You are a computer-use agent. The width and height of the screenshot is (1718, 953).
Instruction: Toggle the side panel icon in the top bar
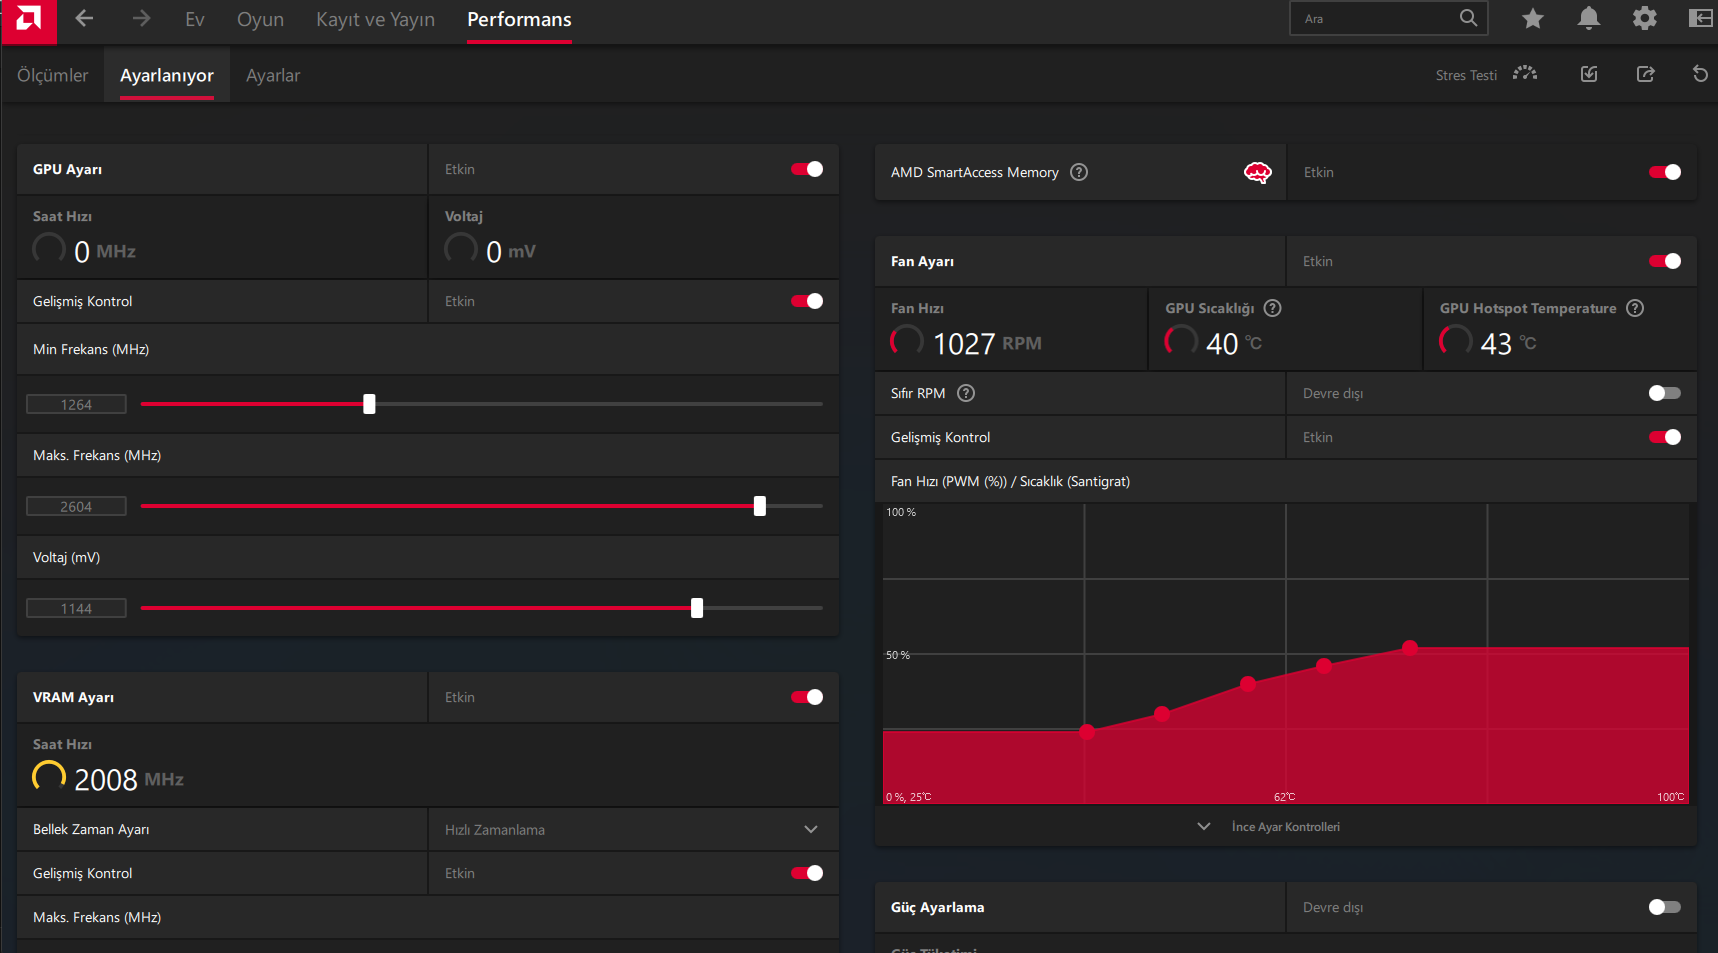pyautogui.click(x=1701, y=18)
